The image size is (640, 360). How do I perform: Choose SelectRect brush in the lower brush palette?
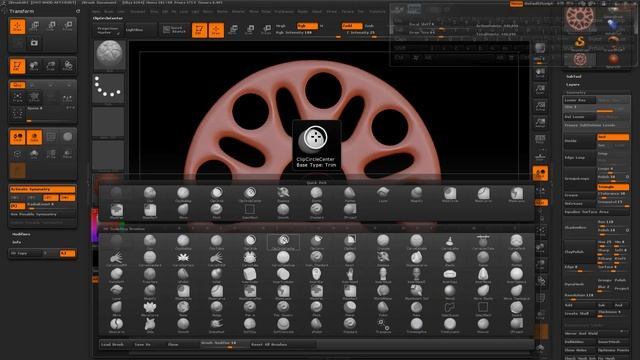click(x=483, y=309)
